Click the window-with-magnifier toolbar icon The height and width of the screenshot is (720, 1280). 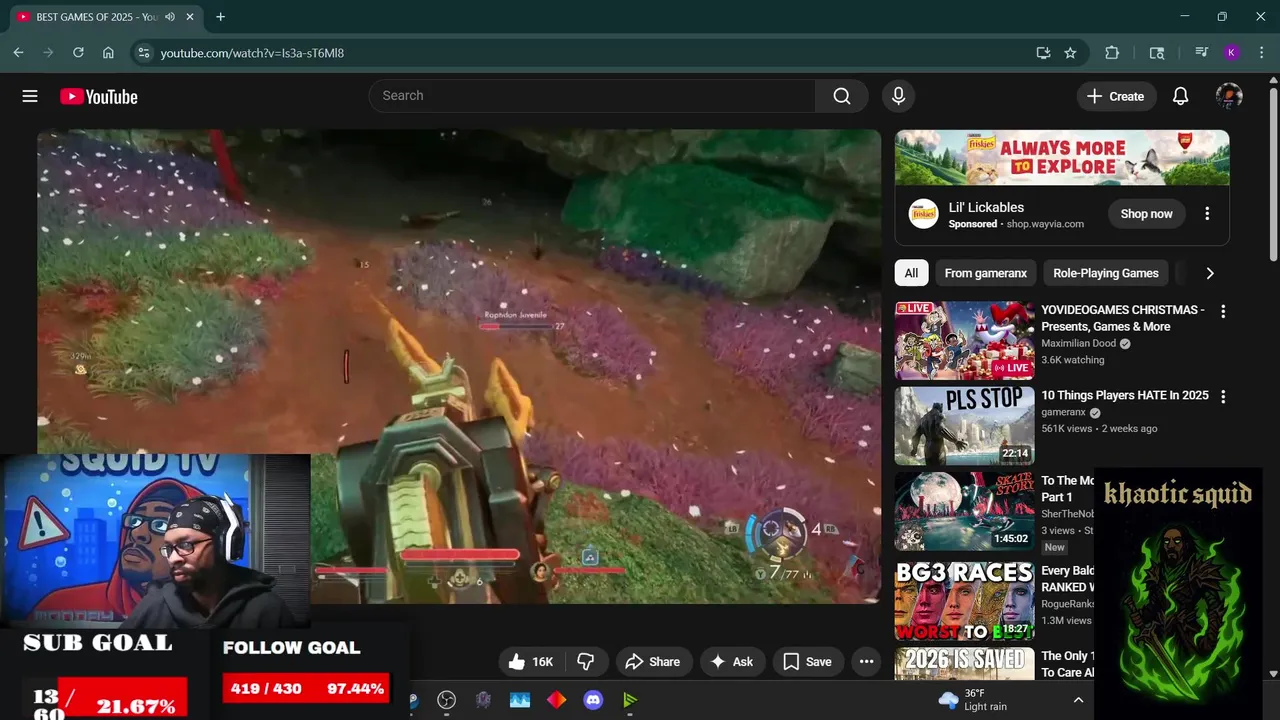(x=1157, y=53)
